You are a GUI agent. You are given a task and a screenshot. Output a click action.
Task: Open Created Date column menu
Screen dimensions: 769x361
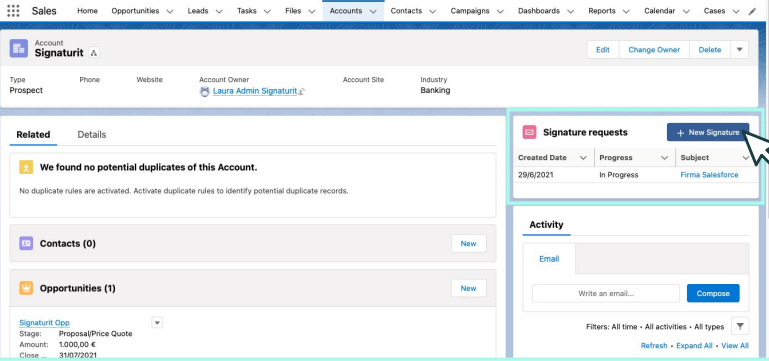coord(583,157)
